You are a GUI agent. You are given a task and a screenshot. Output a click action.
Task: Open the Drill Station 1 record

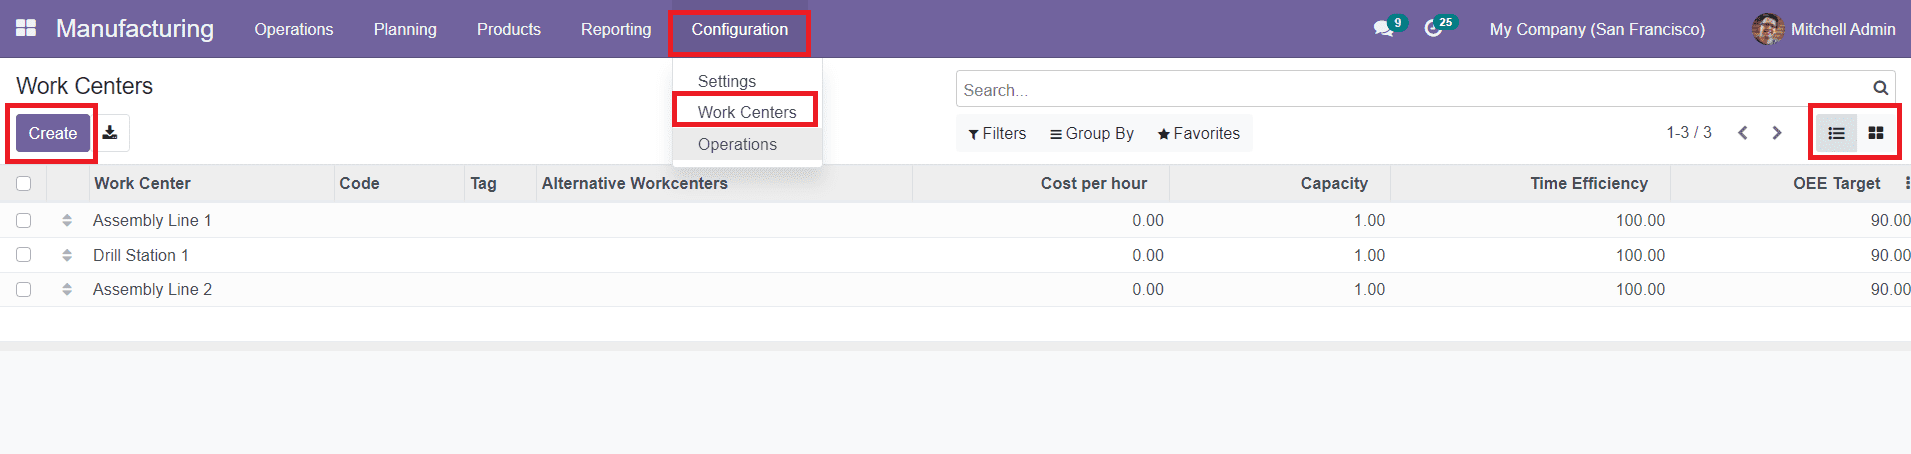[x=141, y=255]
